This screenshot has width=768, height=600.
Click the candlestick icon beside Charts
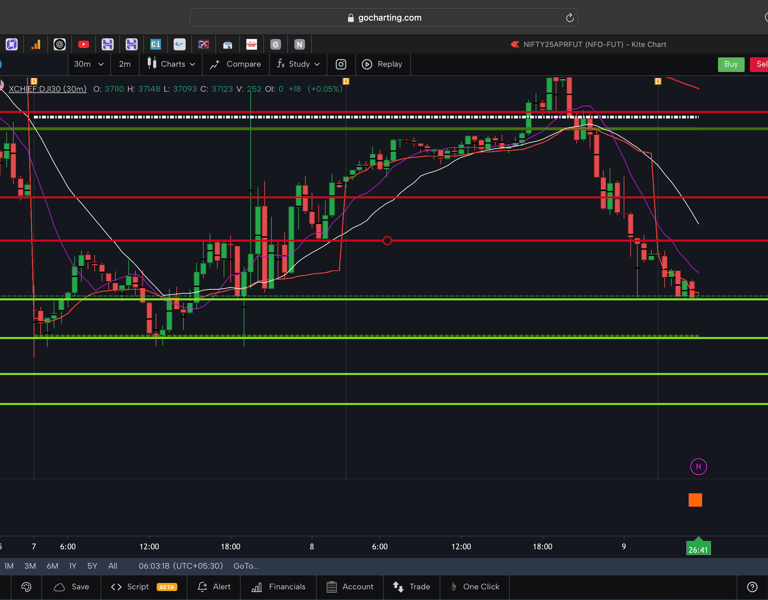[x=152, y=64]
